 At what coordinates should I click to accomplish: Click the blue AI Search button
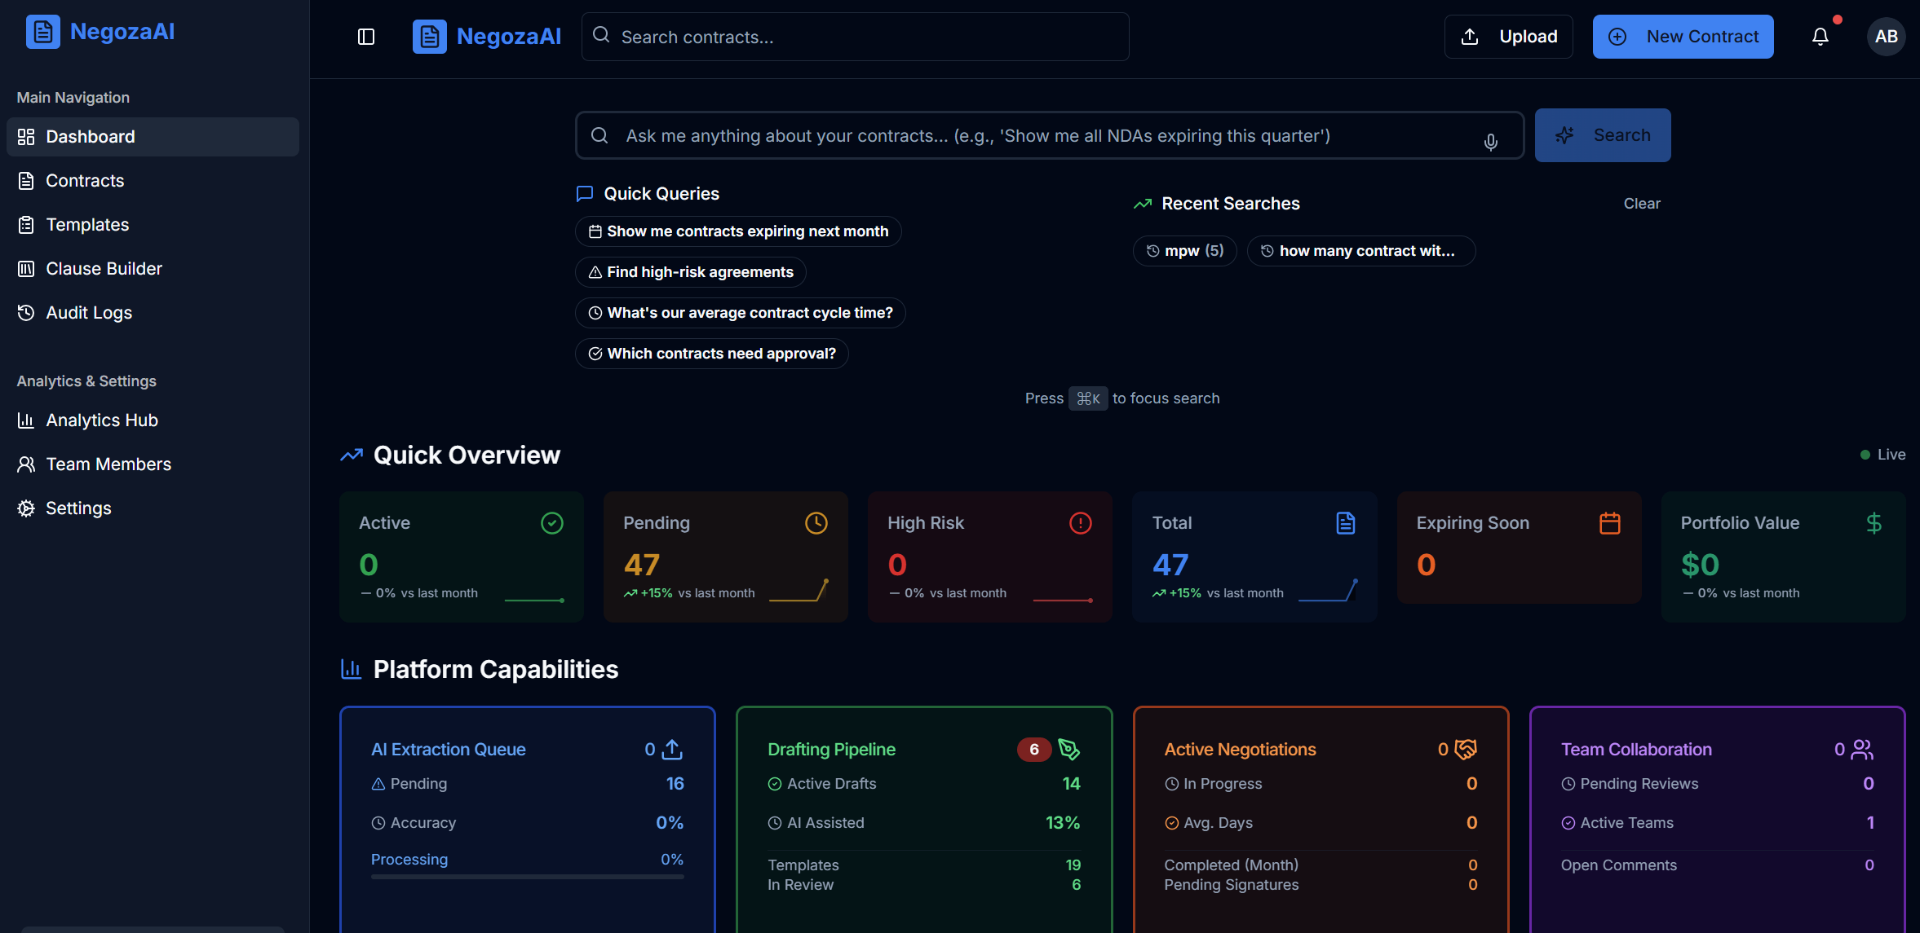(1602, 135)
